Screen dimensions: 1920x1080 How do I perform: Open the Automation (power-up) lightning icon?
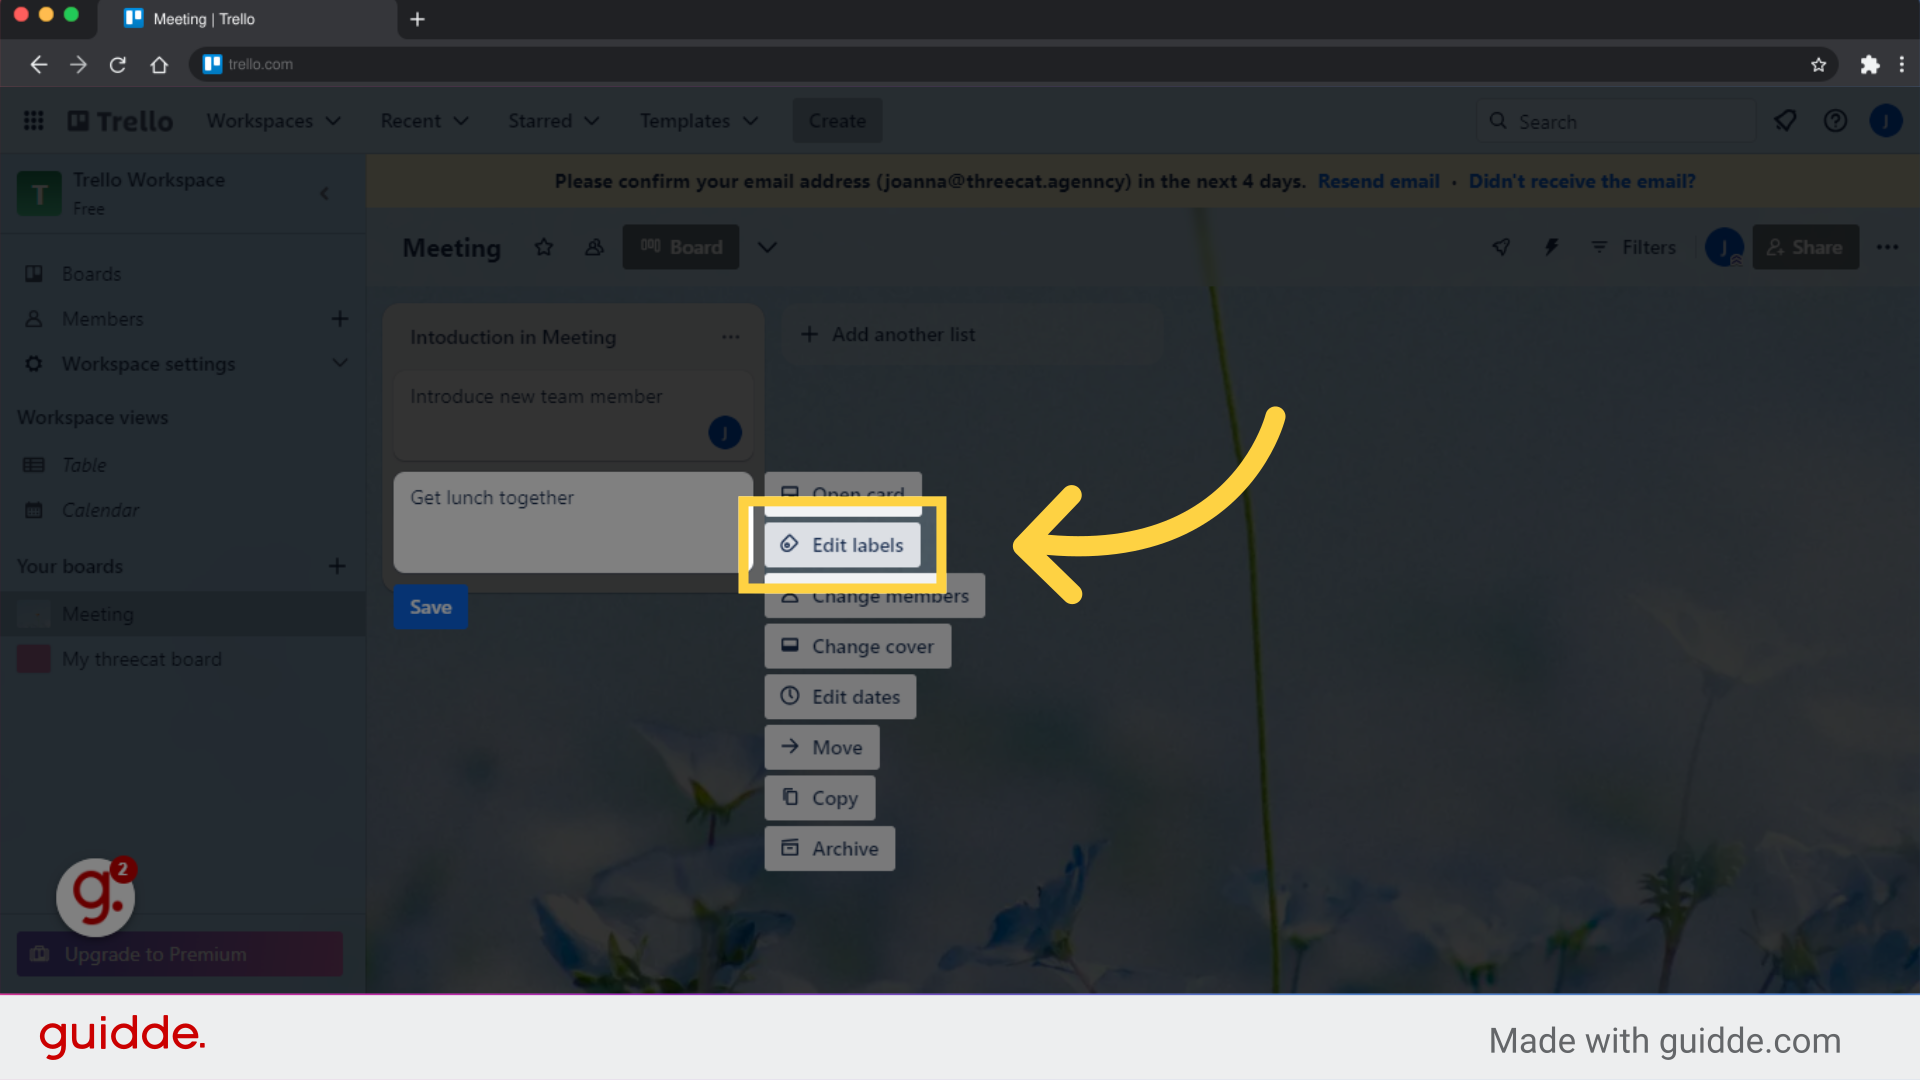point(1551,247)
